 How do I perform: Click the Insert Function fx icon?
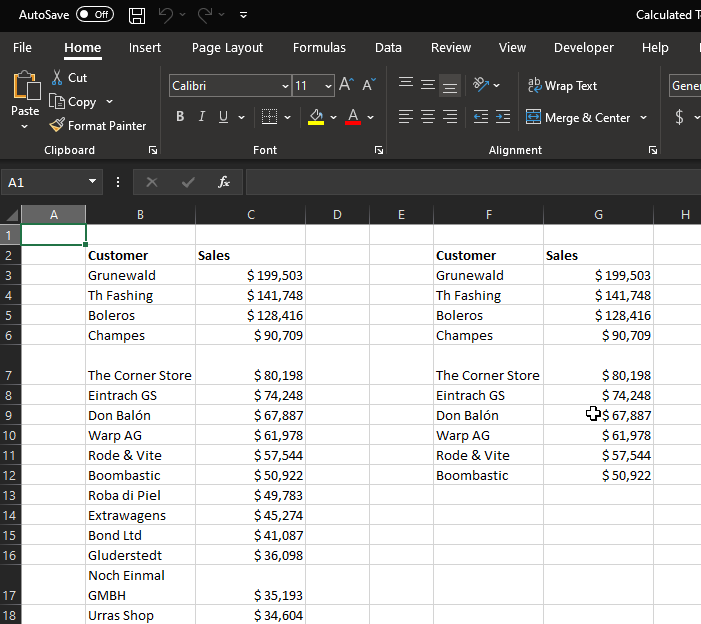pos(224,182)
